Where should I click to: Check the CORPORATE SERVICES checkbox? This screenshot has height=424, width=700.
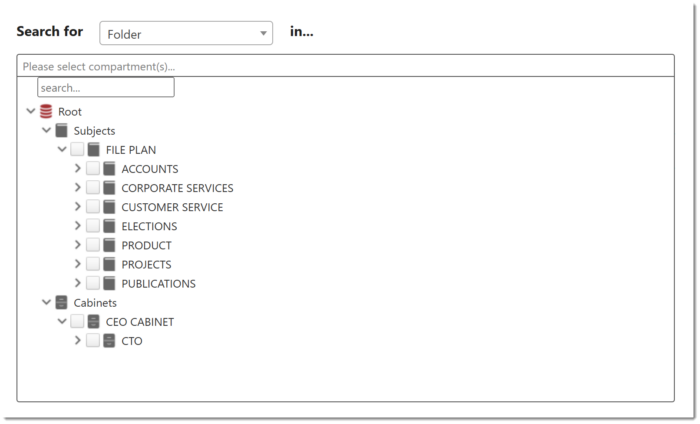click(x=93, y=187)
